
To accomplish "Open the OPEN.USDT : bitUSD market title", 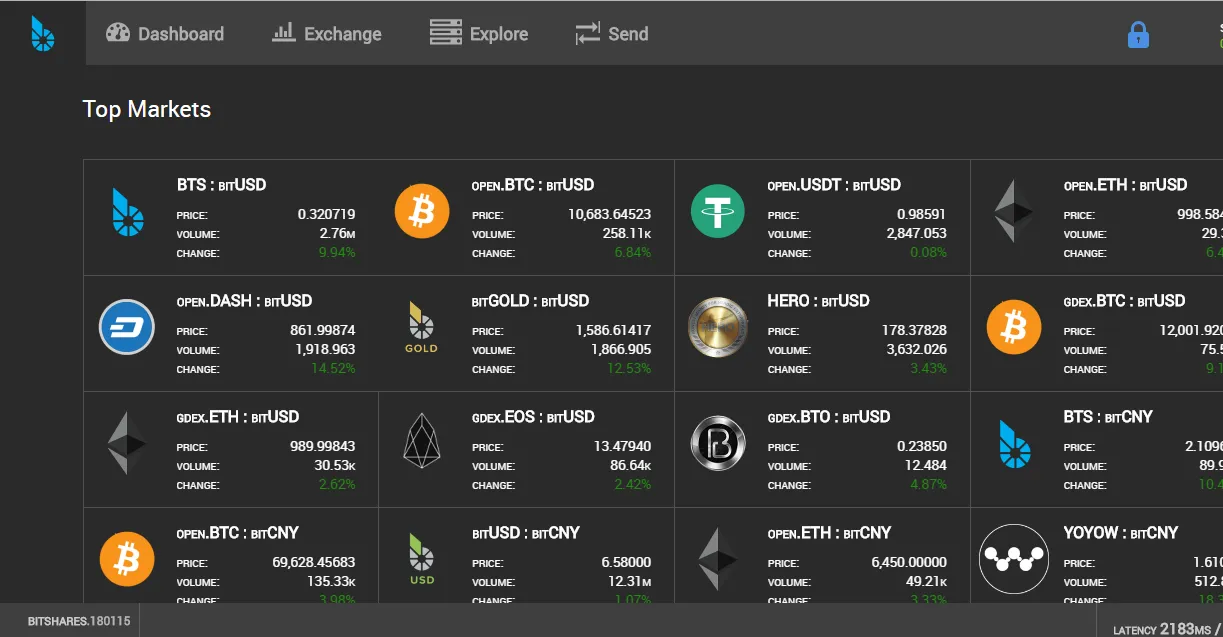I will (x=834, y=185).
